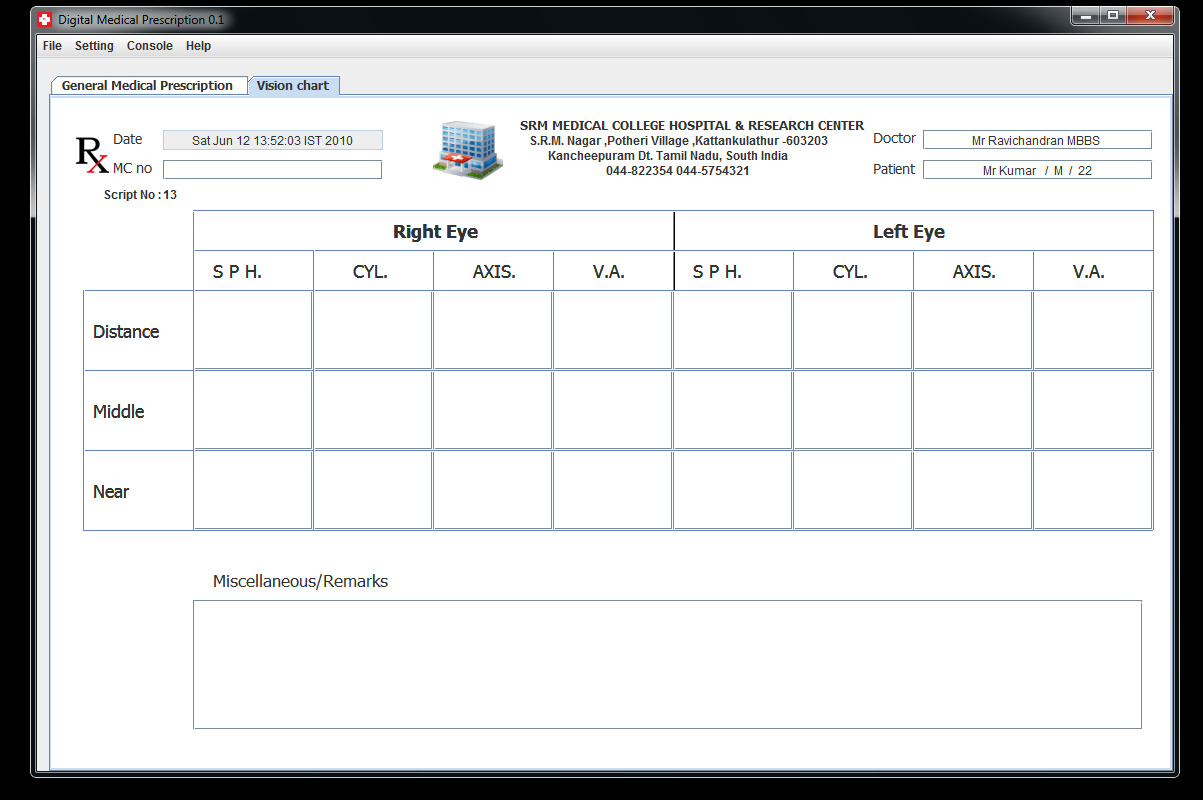Click the MC no input field

point(272,169)
